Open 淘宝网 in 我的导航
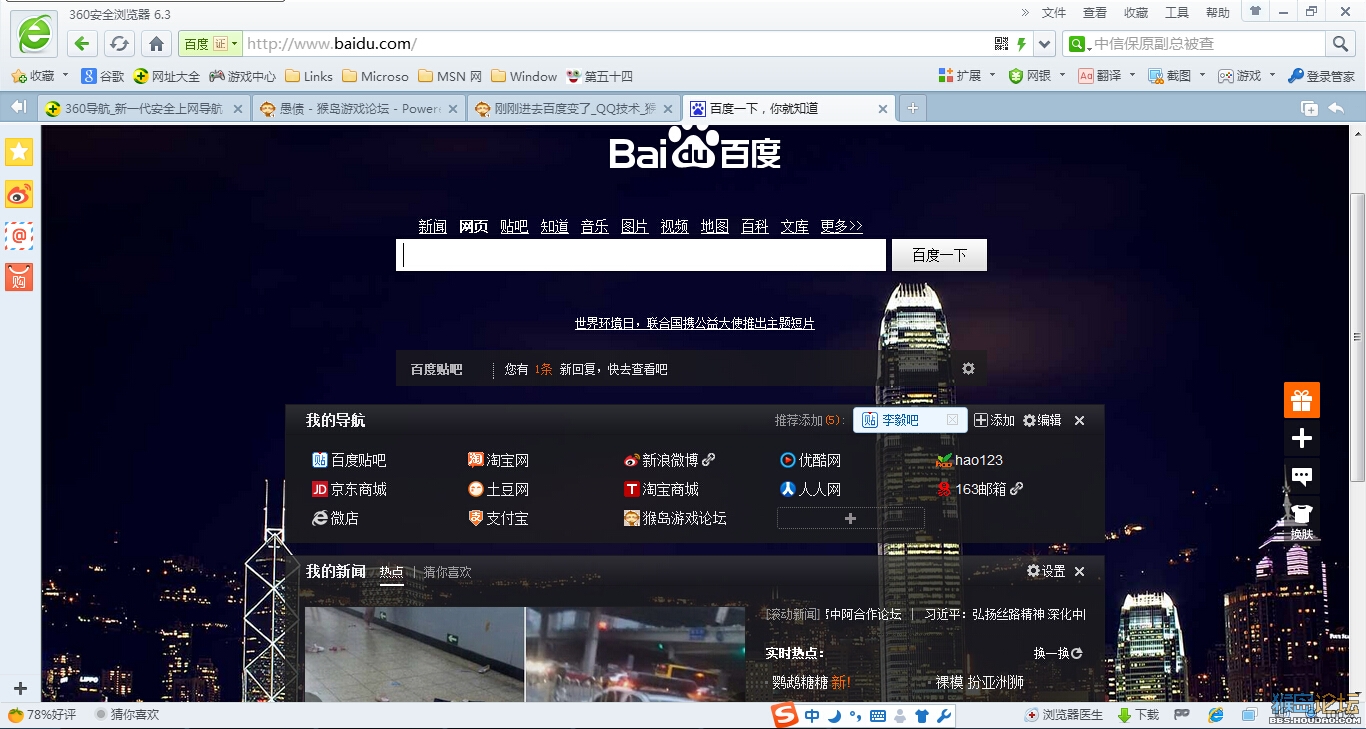Image resolution: width=1366 pixels, height=729 pixels. coord(498,460)
